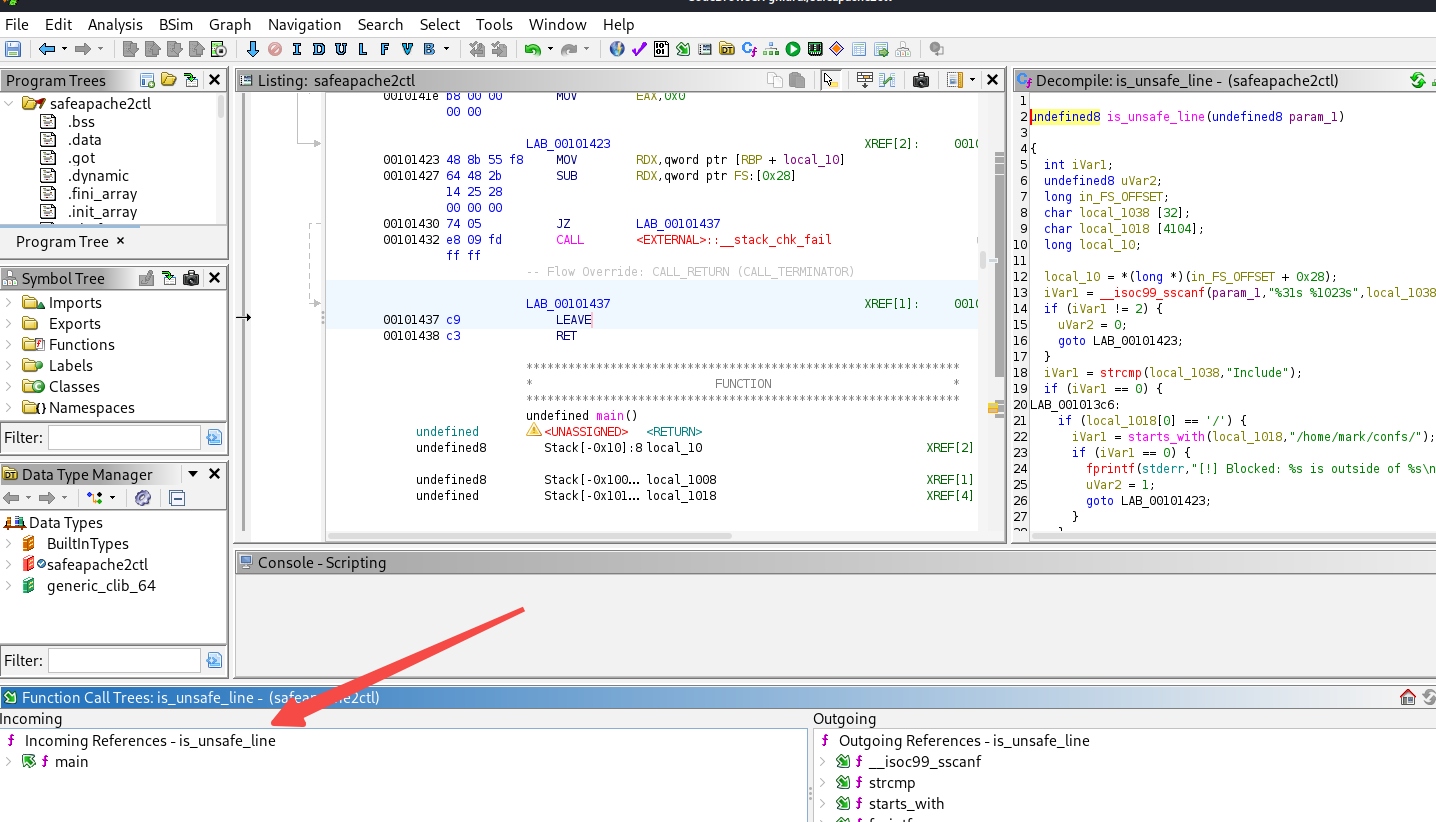Image resolution: width=1436 pixels, height=822 pixels.
Task: Select the Program Tree tab
Action: tap(62, 242)
